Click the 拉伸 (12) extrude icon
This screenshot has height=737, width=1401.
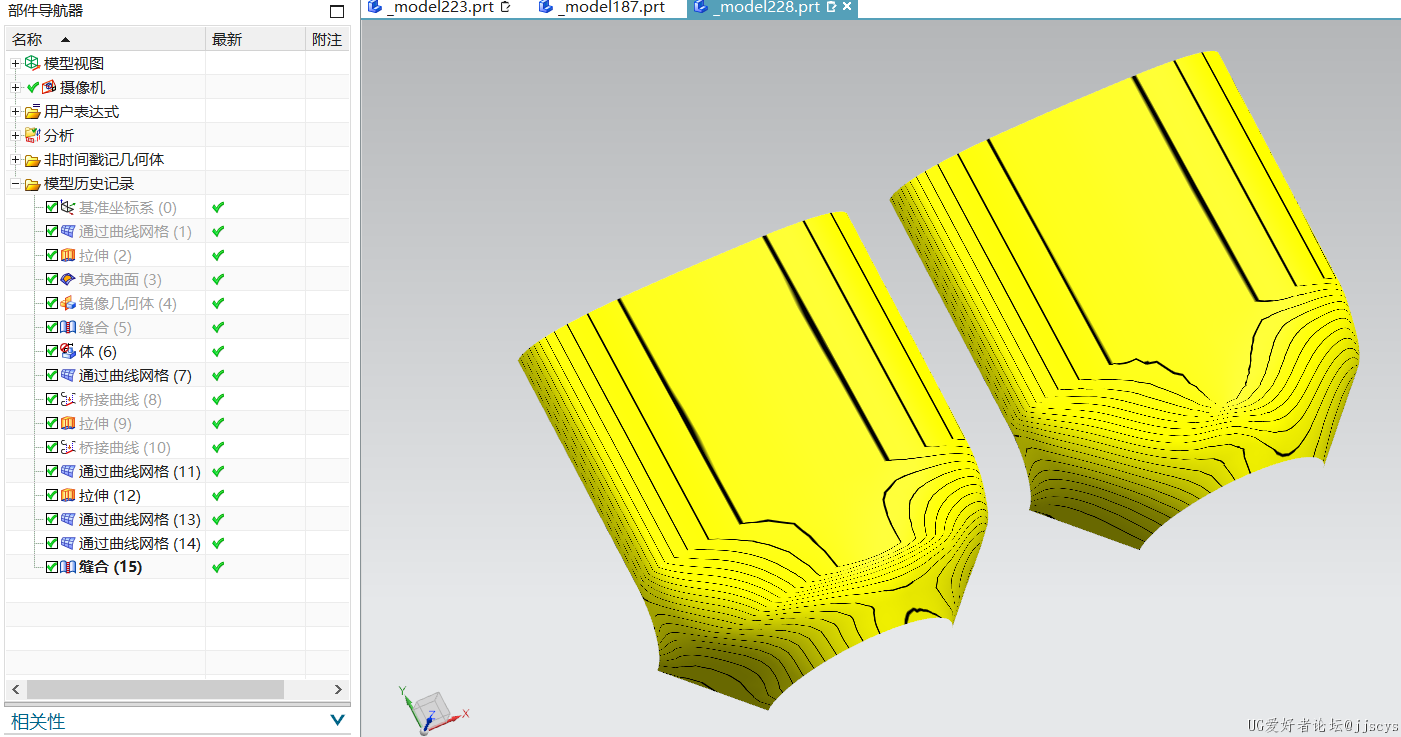[67, 495]
